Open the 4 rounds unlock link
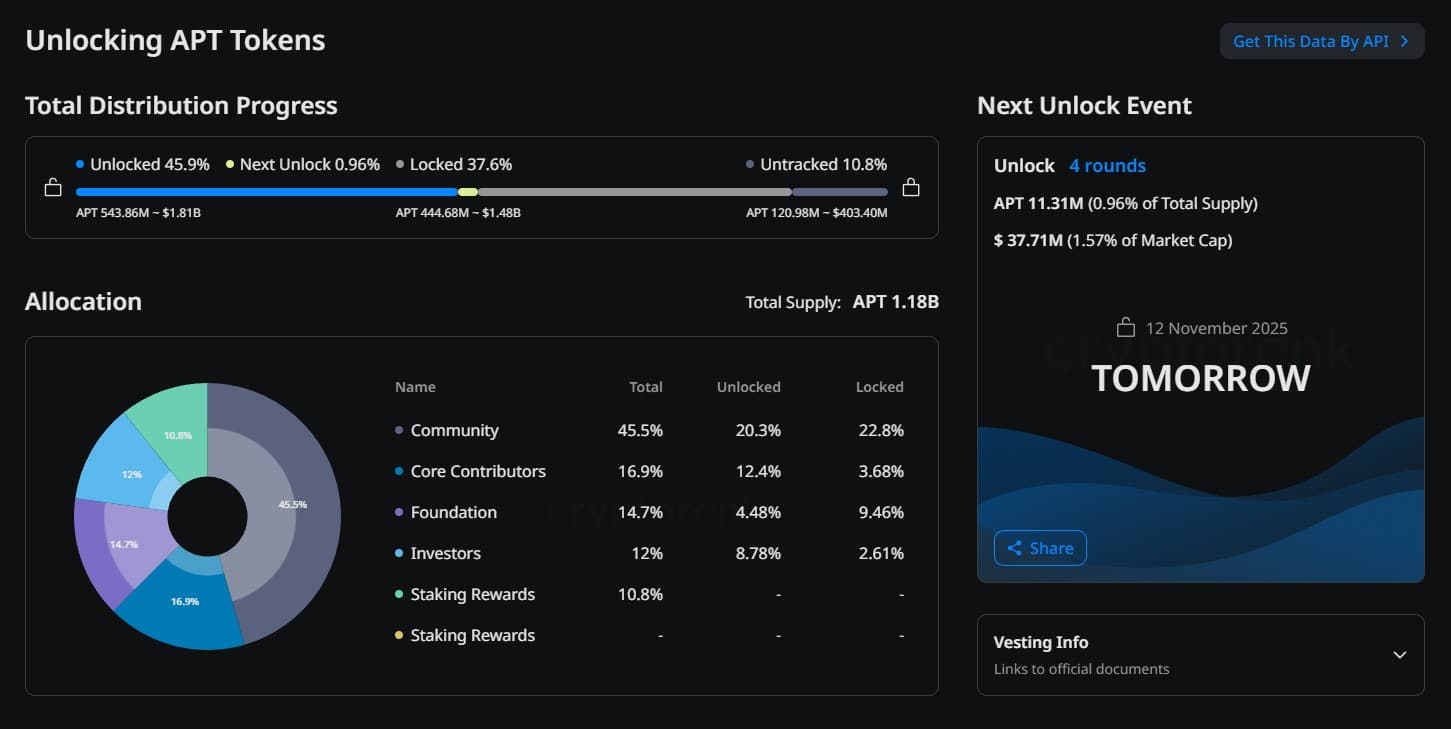This screenshot has height=729, width=1451. pyautogui.click(x=1107, y=166)
